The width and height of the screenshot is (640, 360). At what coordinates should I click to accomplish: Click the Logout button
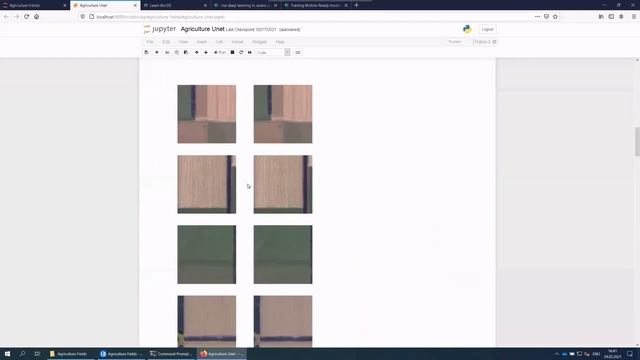[487, 29]
